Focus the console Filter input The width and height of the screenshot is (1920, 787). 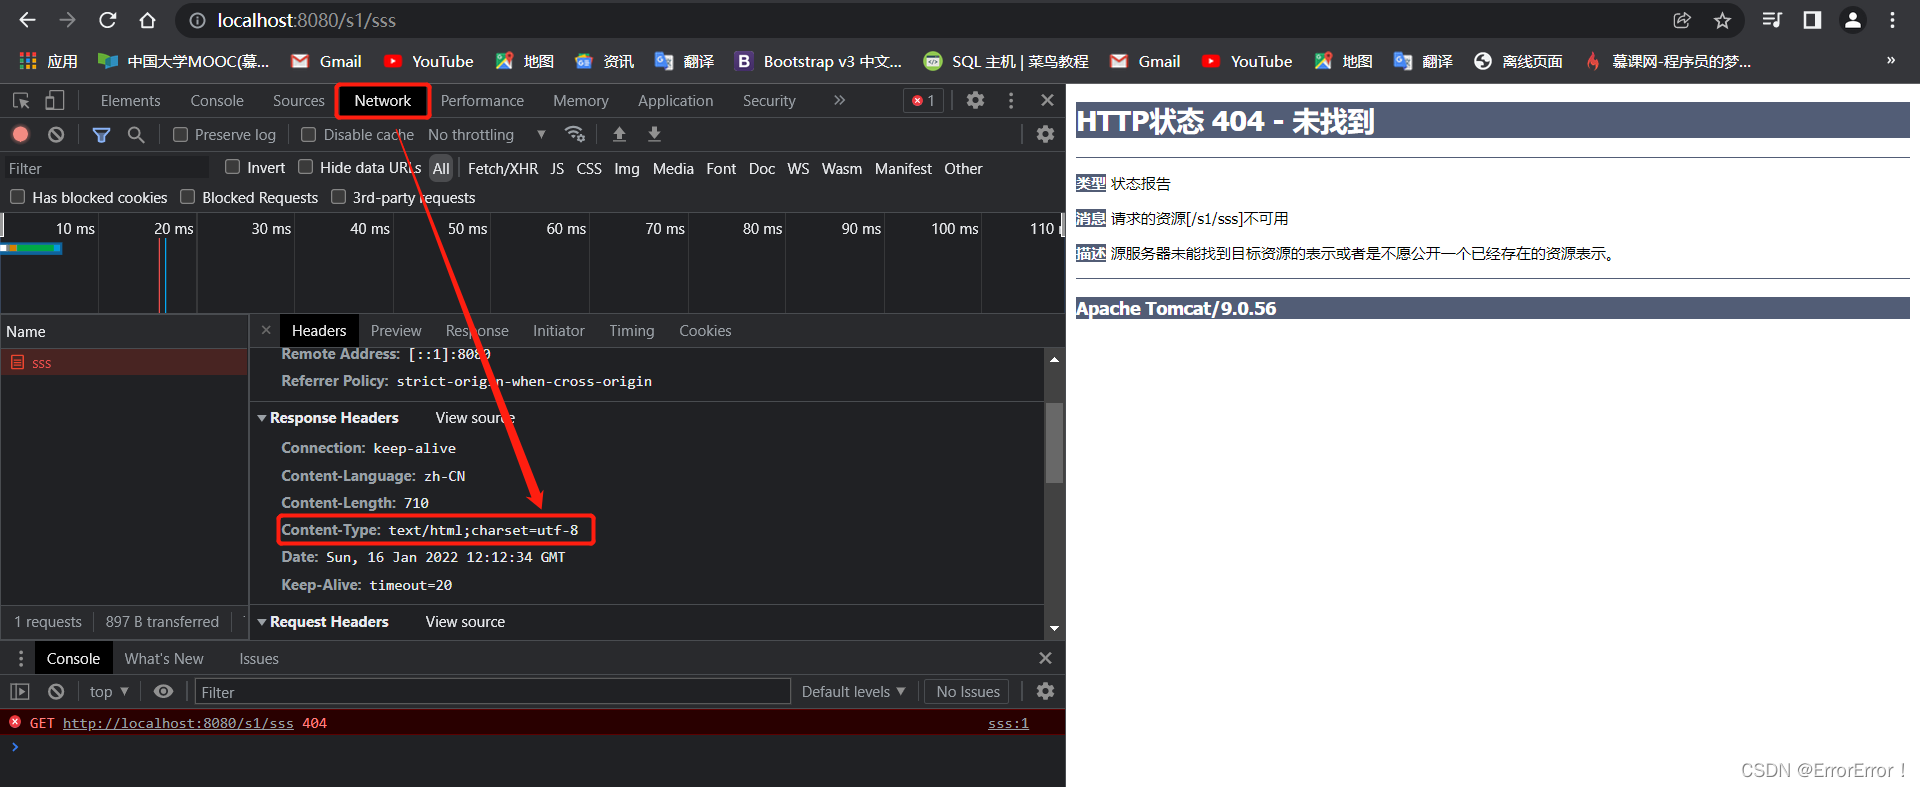click(x=493, y=691)
